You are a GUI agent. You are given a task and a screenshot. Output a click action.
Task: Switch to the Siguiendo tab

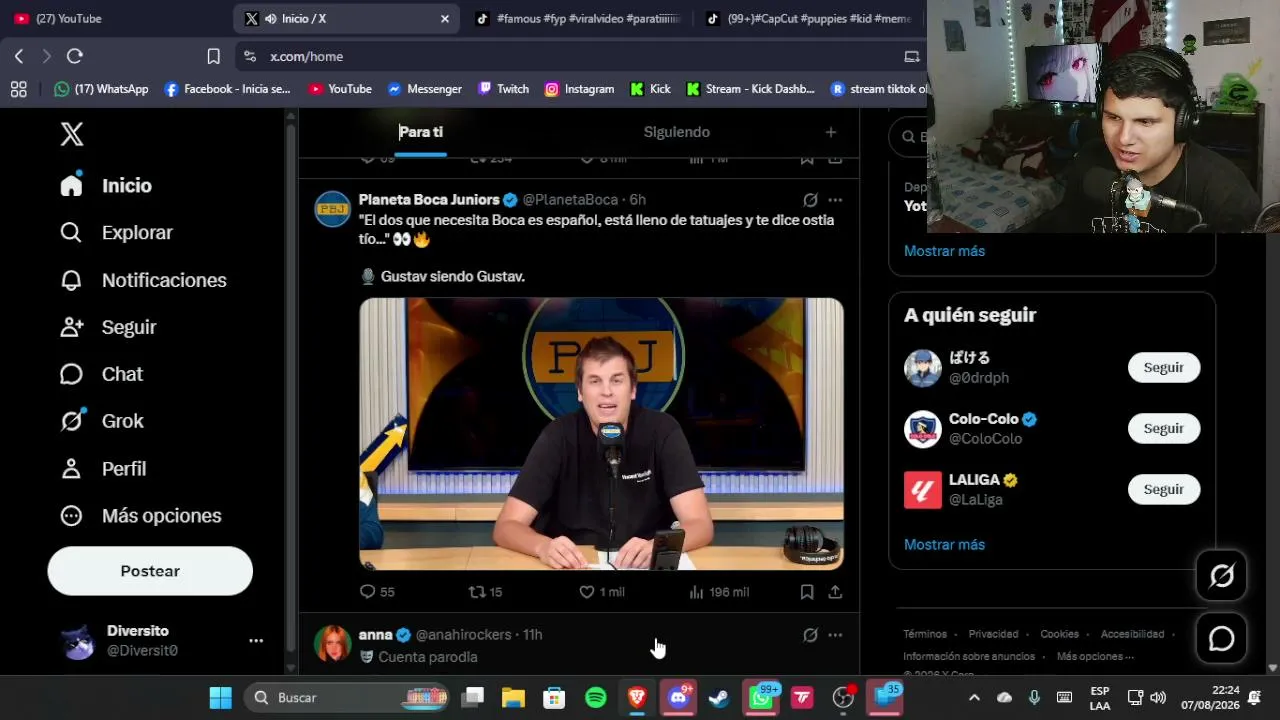coord(677,132)
